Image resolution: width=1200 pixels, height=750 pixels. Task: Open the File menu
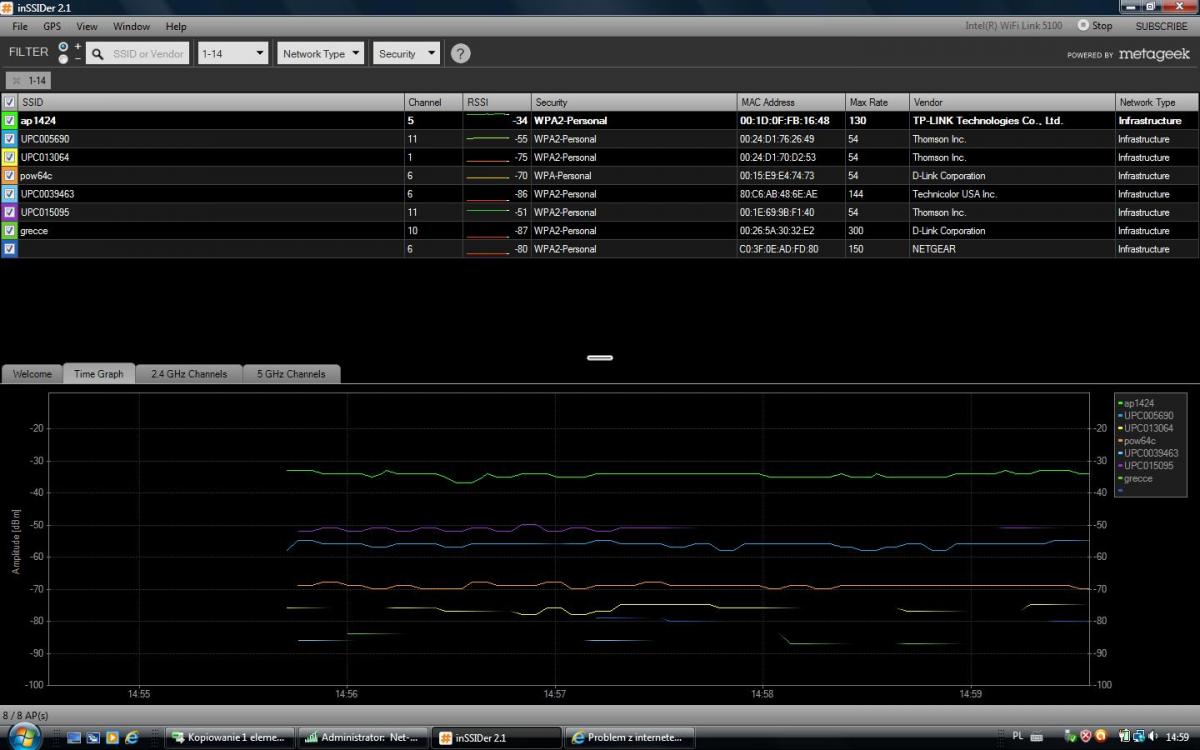pyautogui.click(x=20, y=26)
